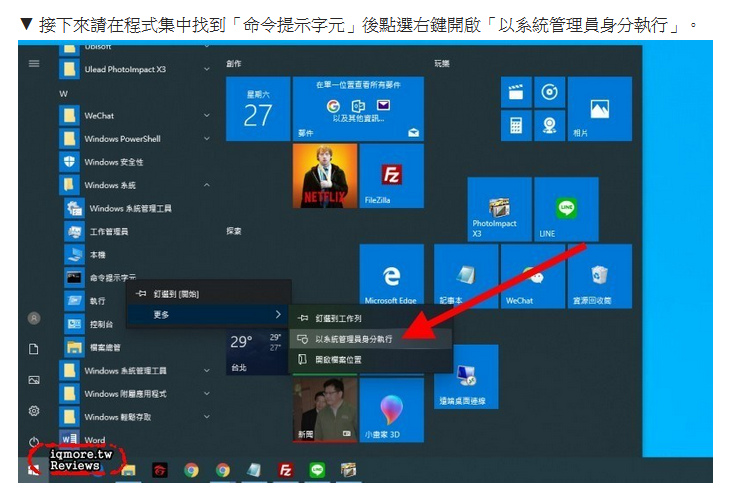
Task: Select 以系統管理員身分執行 from context menu
Action: coord(354,339)
